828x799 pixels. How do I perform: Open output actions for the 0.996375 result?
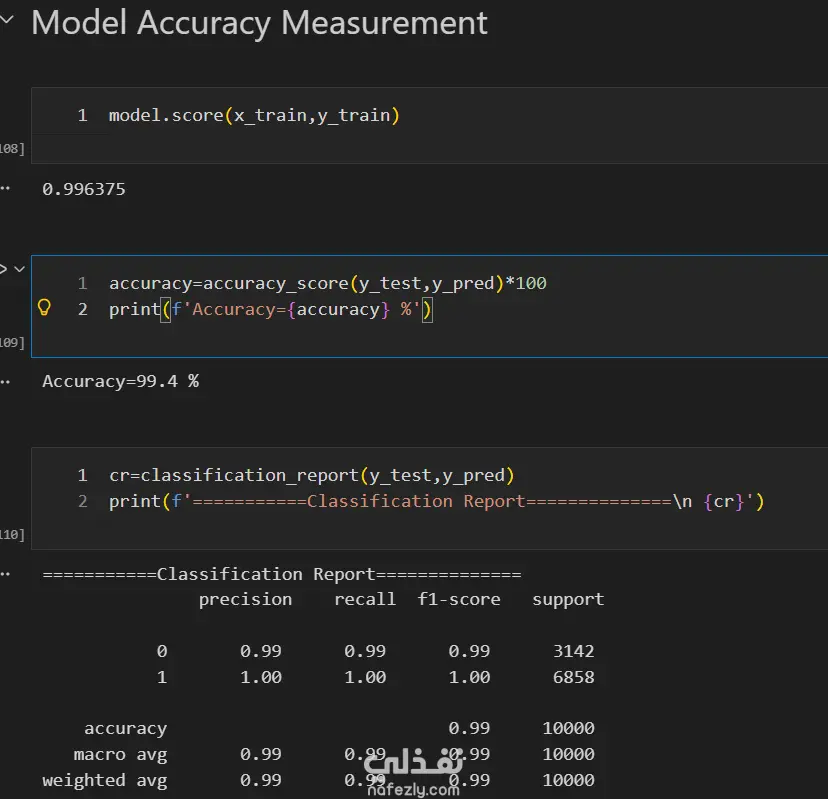pos(5,188)
